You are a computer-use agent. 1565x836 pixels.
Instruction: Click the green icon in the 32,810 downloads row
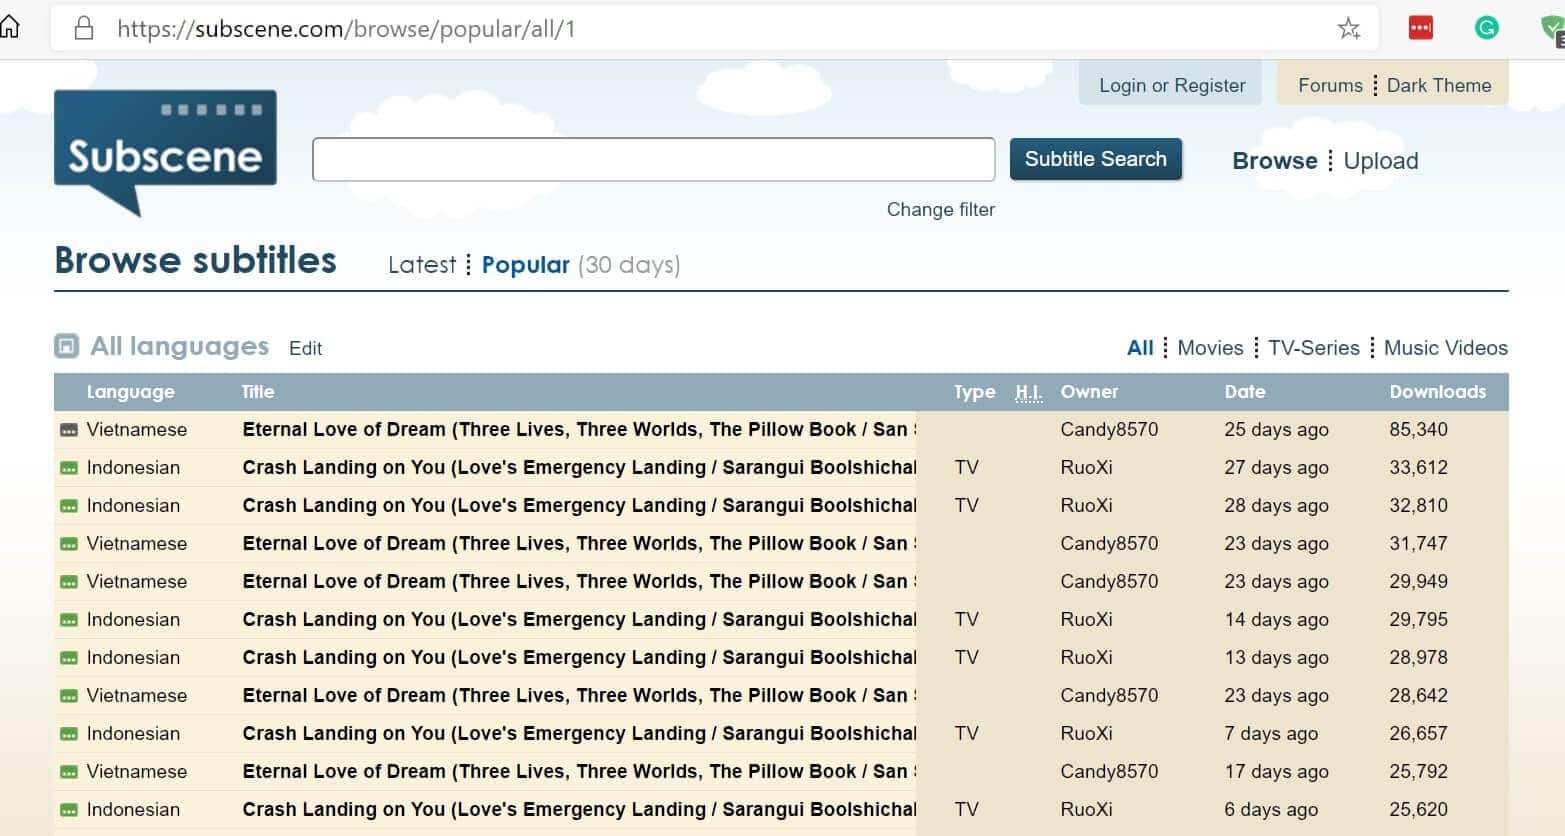68,506
